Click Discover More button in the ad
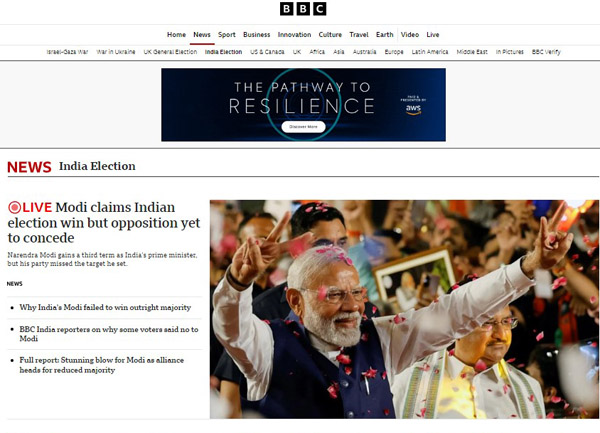Image resolution: width=600 pixels, height=433 pixels. (303, 127)
